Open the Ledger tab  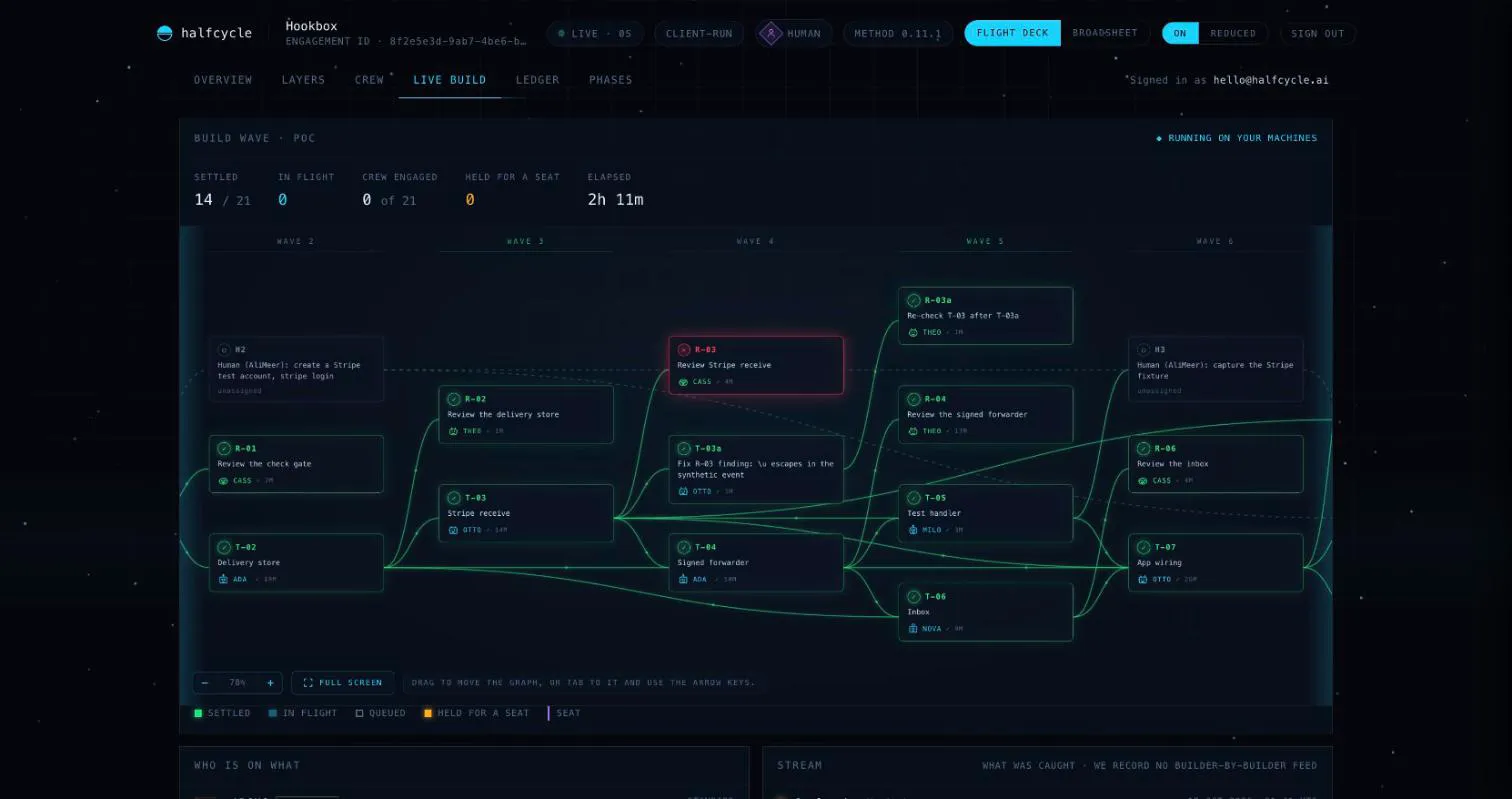click(538, 80)
